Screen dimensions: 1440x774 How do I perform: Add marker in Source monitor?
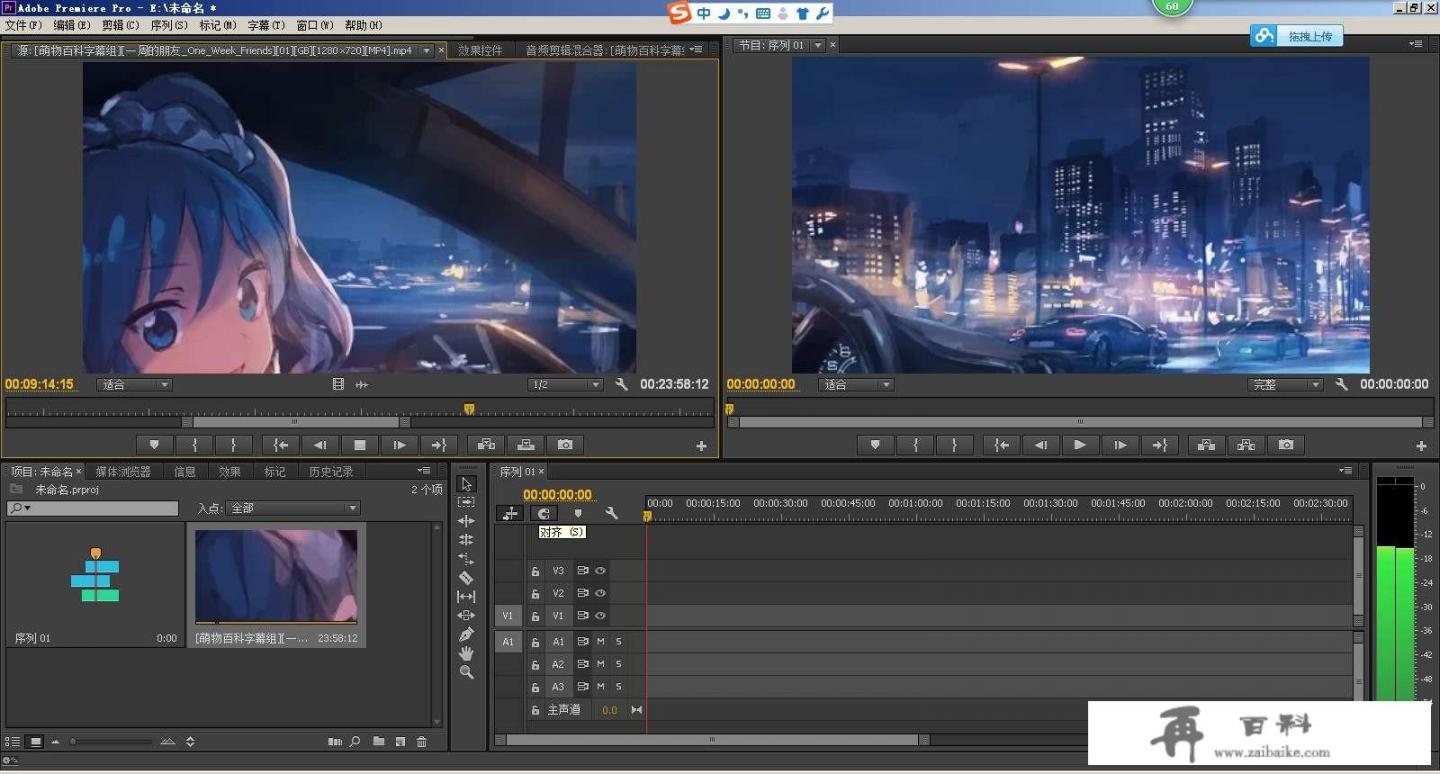(x=154, y=445)
